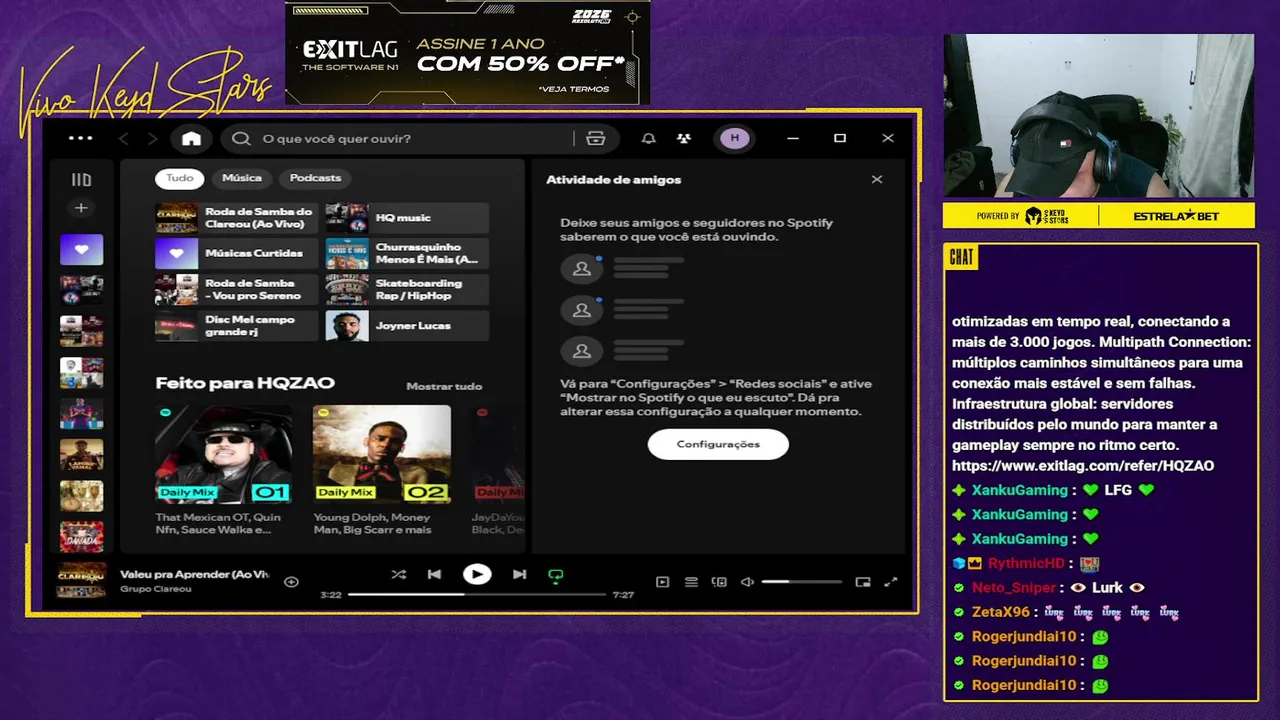
Task: Open the queue icon
Action: pos(691,582)
